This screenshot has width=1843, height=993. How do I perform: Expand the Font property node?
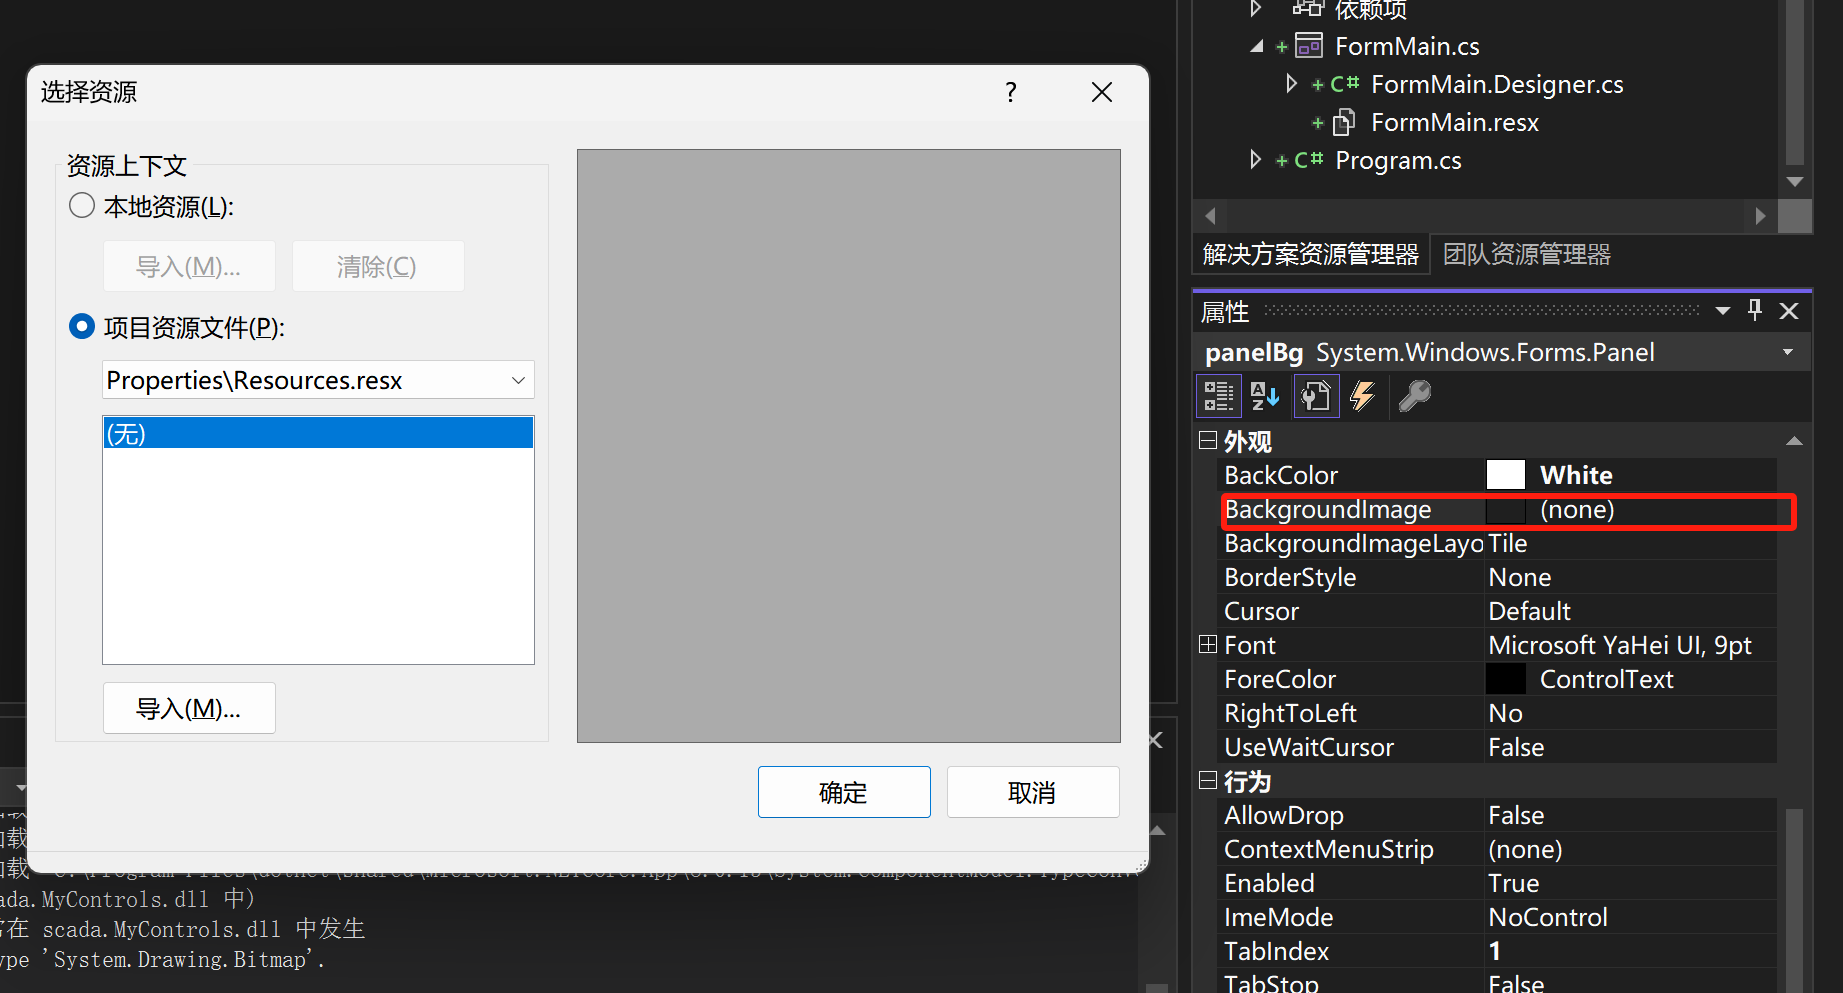tap(1208, 645)
